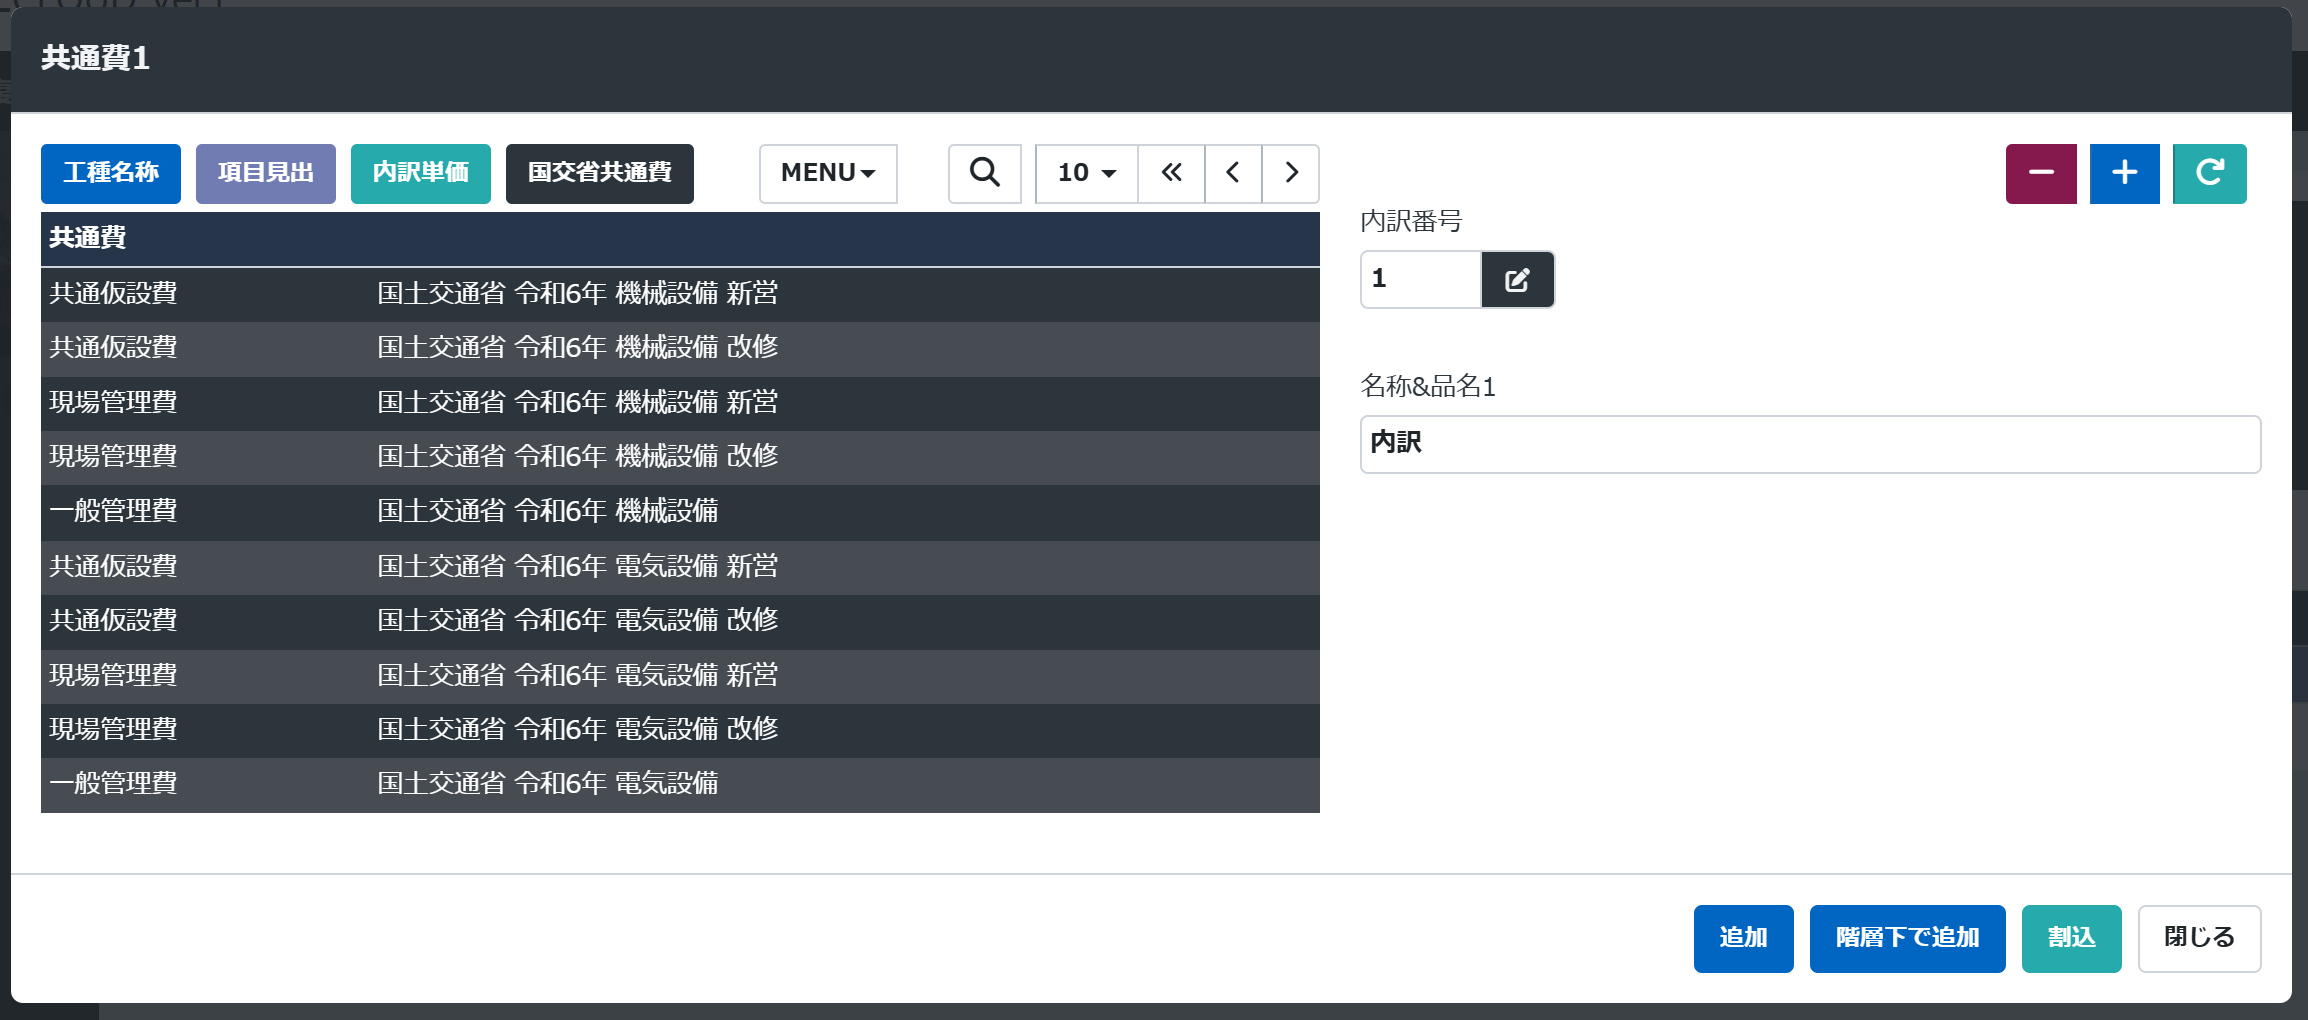Go to the first page with the double-chevron icon
Viewport: 2308px width, 1020px height.
[x=1171, y=173]
